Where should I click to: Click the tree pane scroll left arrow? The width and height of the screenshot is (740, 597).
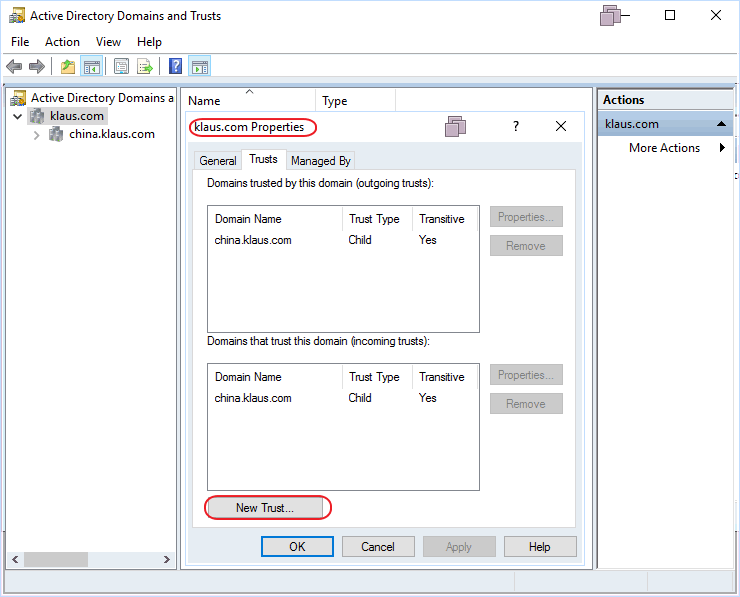[15, 559]
